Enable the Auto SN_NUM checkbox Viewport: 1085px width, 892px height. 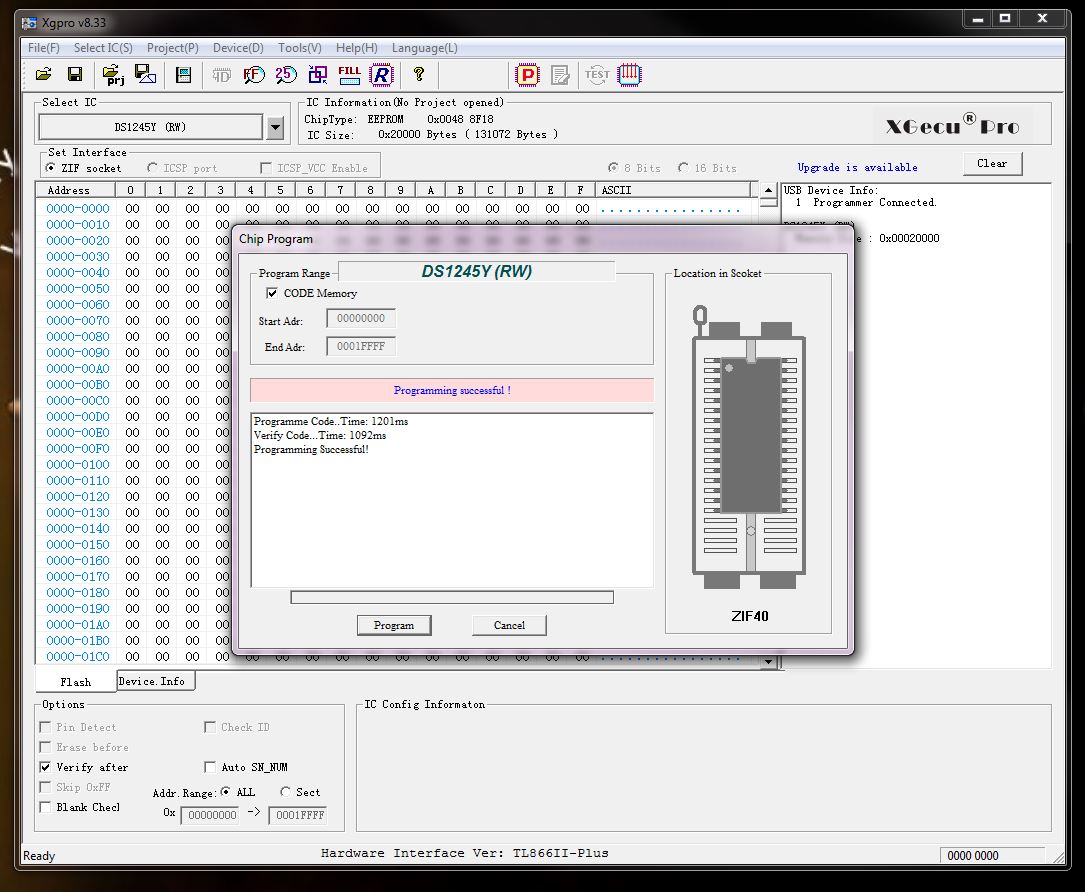tap(210, 767)
